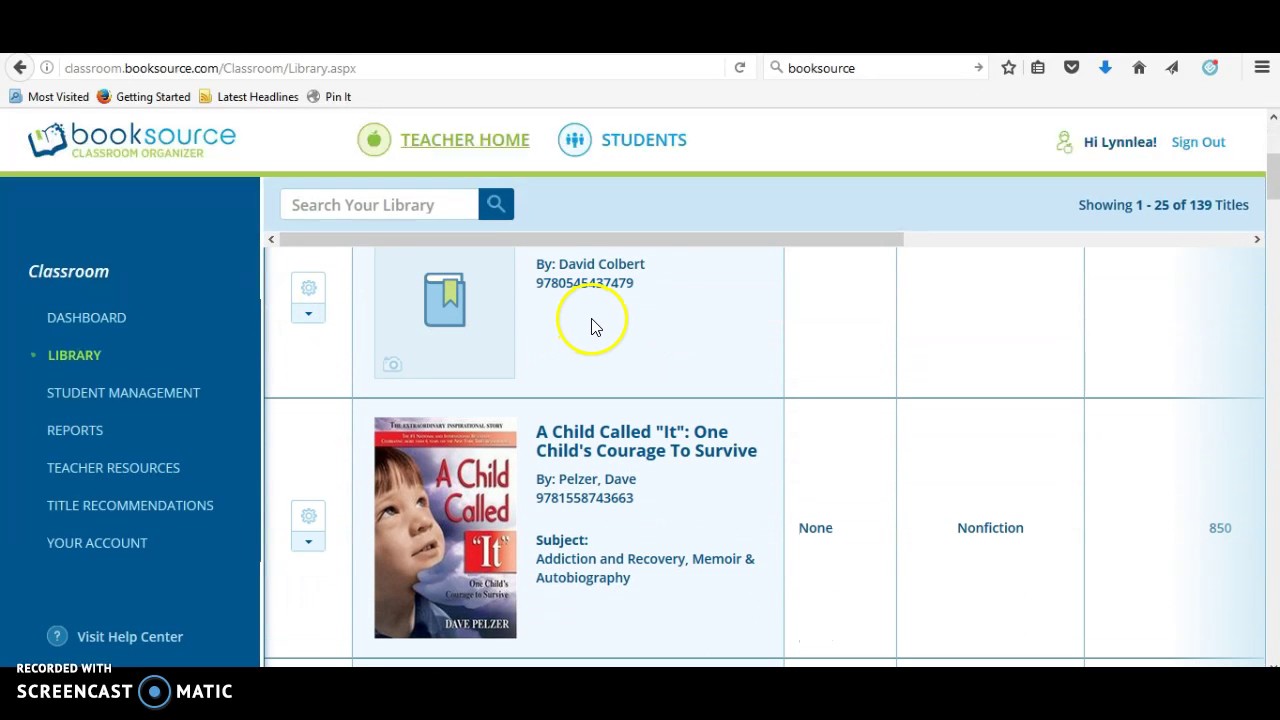This screenshot has height=720, width=1280.
Task: Bookmark this page with the star icon
Action: 1009,68
